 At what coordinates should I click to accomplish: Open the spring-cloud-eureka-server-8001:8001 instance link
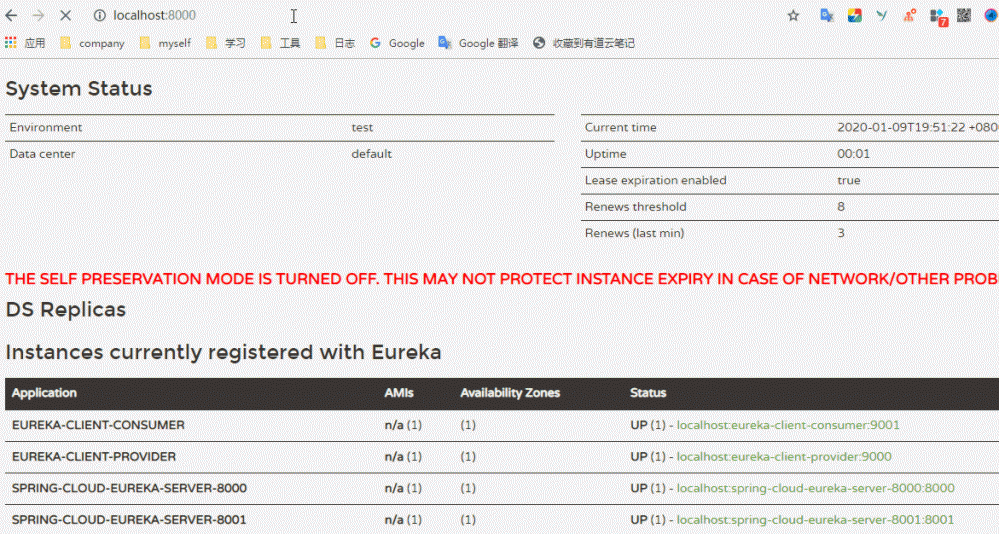click(816, 520)
